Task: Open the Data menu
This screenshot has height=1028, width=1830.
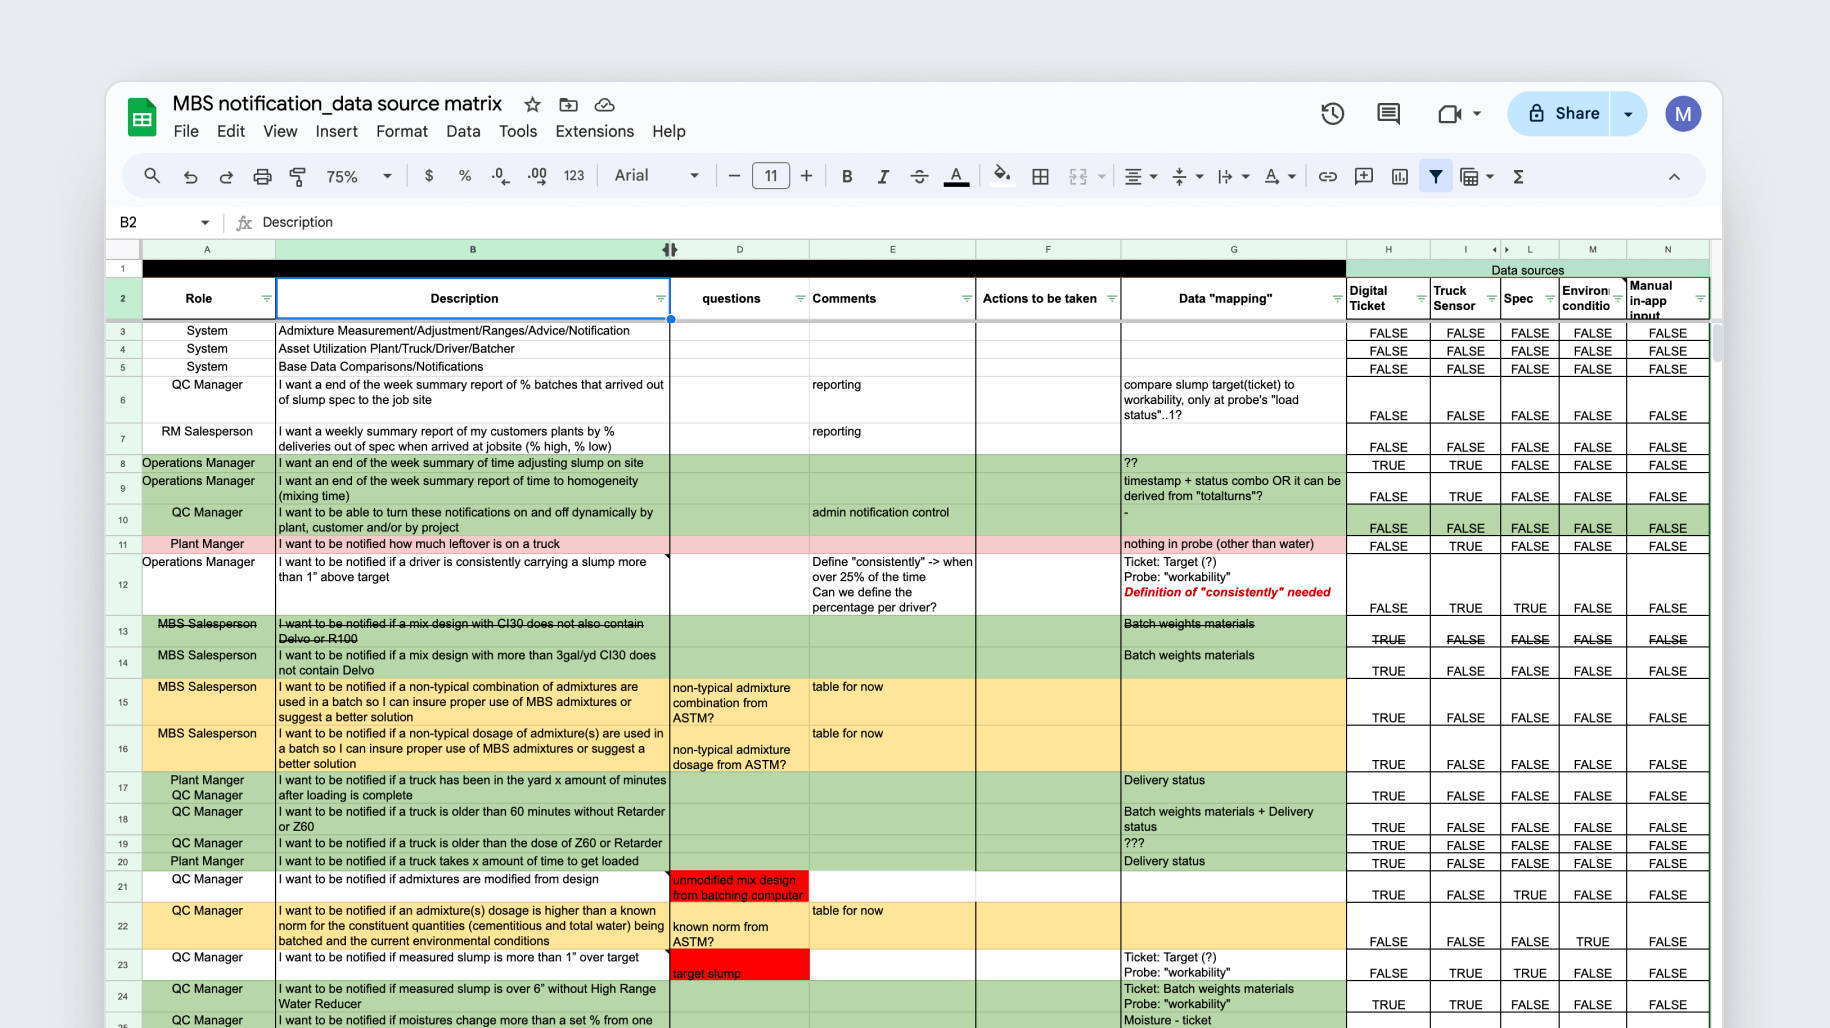Action: (x=463, y=131)
